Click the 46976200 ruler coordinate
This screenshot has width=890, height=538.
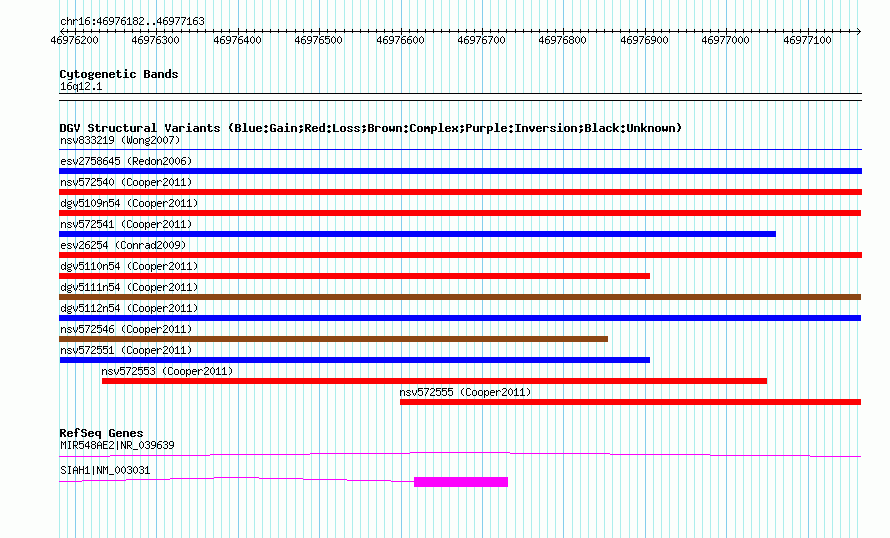point(74,40)
